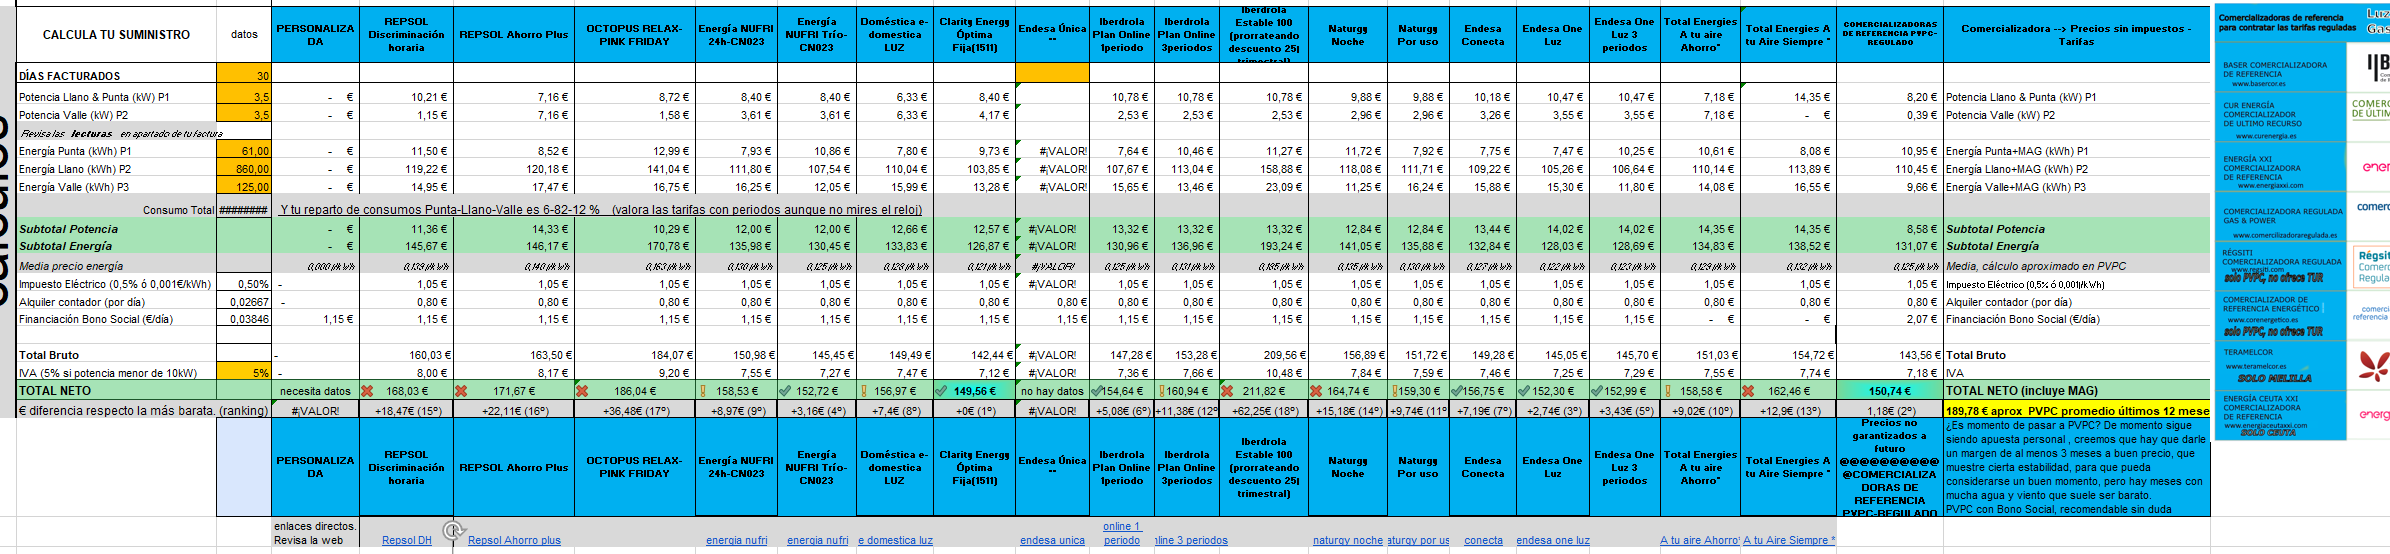The image size is (2390, 554).
Task: Click the red X icon beside 164,74 €
Action: tap(1316, 391)
